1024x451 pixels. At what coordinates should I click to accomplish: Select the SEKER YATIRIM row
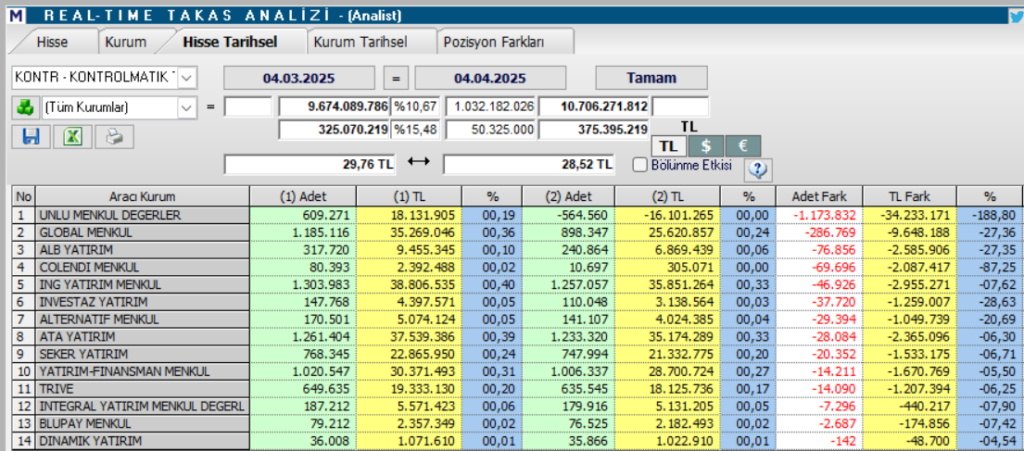click(517, 354)
